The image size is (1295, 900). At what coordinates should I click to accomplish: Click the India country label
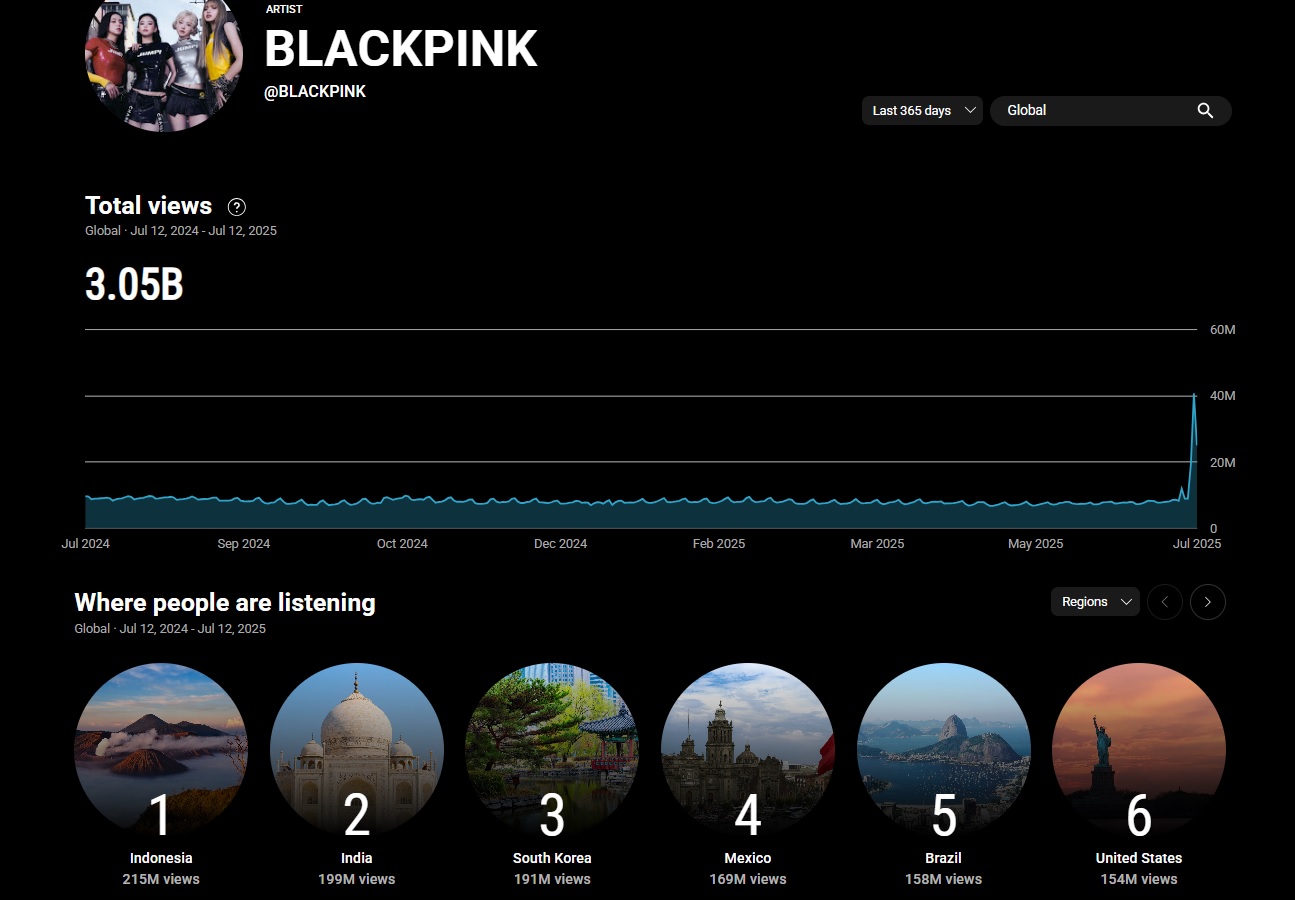click(x=357, y=858)
